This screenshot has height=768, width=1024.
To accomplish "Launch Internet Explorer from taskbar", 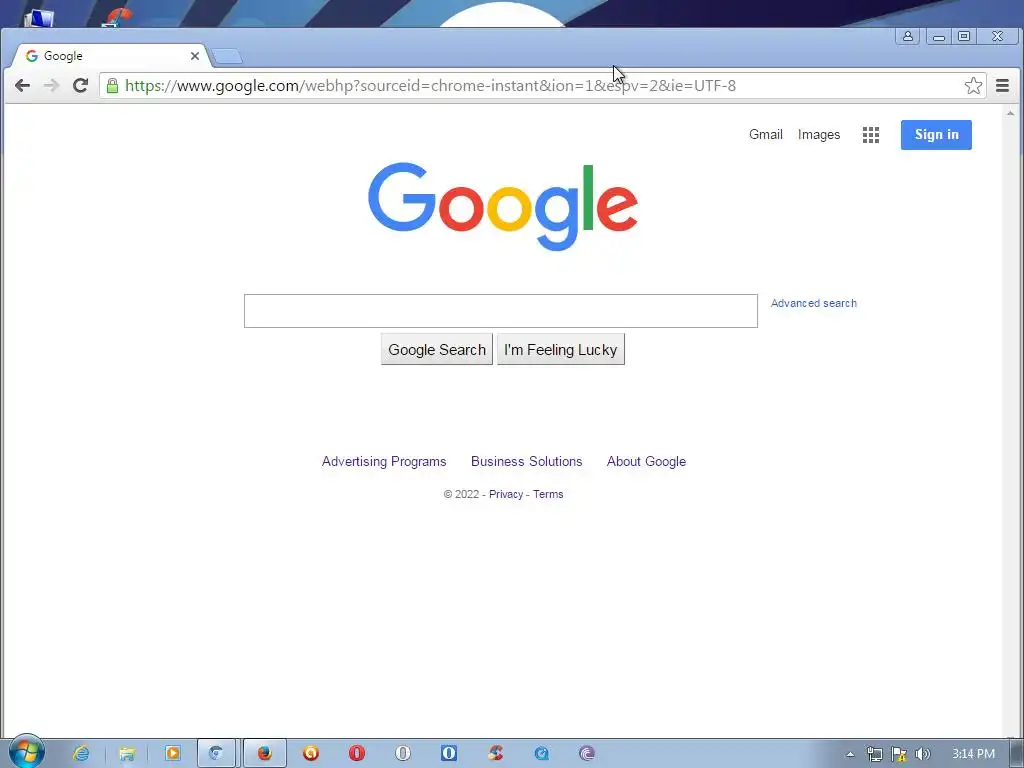I will 81,753.
